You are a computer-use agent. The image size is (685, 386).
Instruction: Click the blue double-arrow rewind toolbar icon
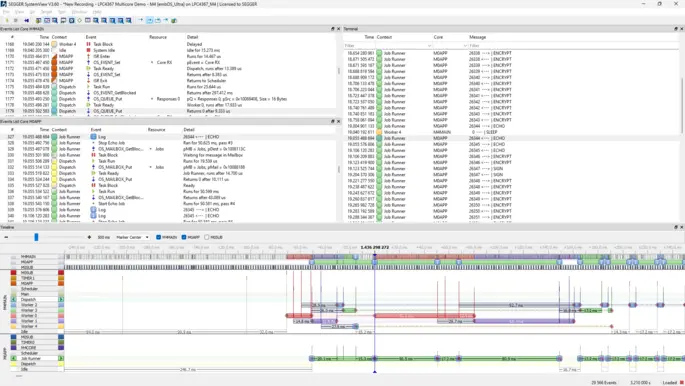point(26,20)
